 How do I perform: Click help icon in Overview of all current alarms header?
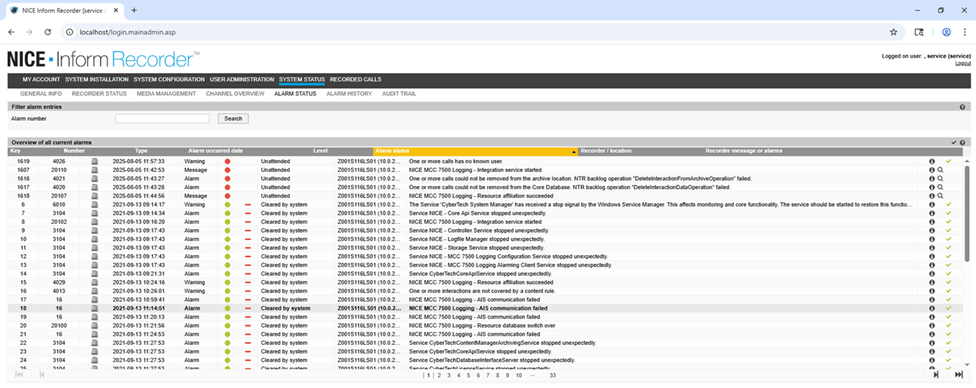[x=962, y=143]
